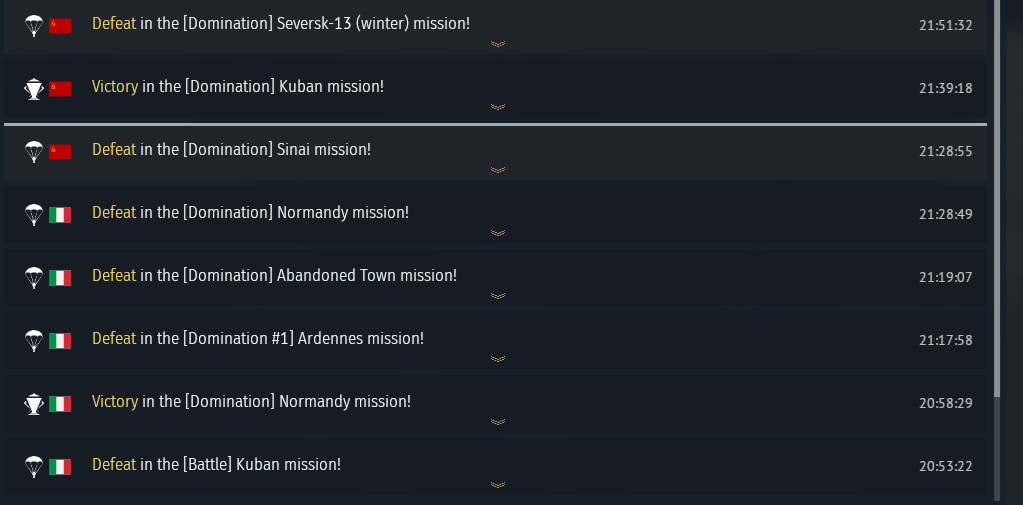Image resolution: width=1023 pixels, height=505 pixels.
Task: Click the Italian flag on Normandy defeat
Action: (x=61, y=214)
